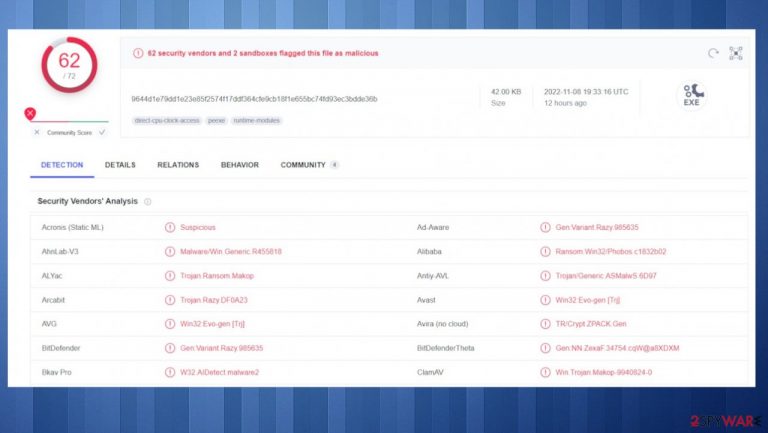This screenshot has width=768, height=433.
Task: Click the Acronis (Static ML) vendor name
Action: pos(72,227)
